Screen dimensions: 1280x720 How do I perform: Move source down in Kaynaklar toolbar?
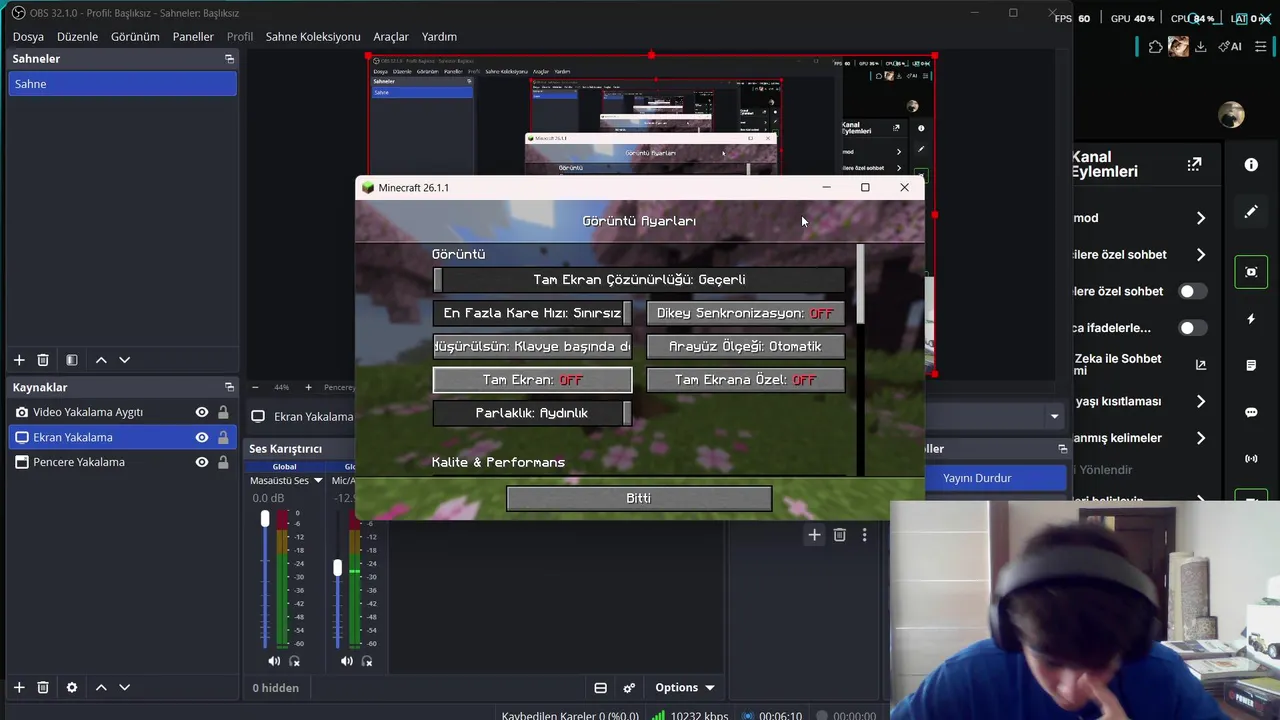pos(124,687)
